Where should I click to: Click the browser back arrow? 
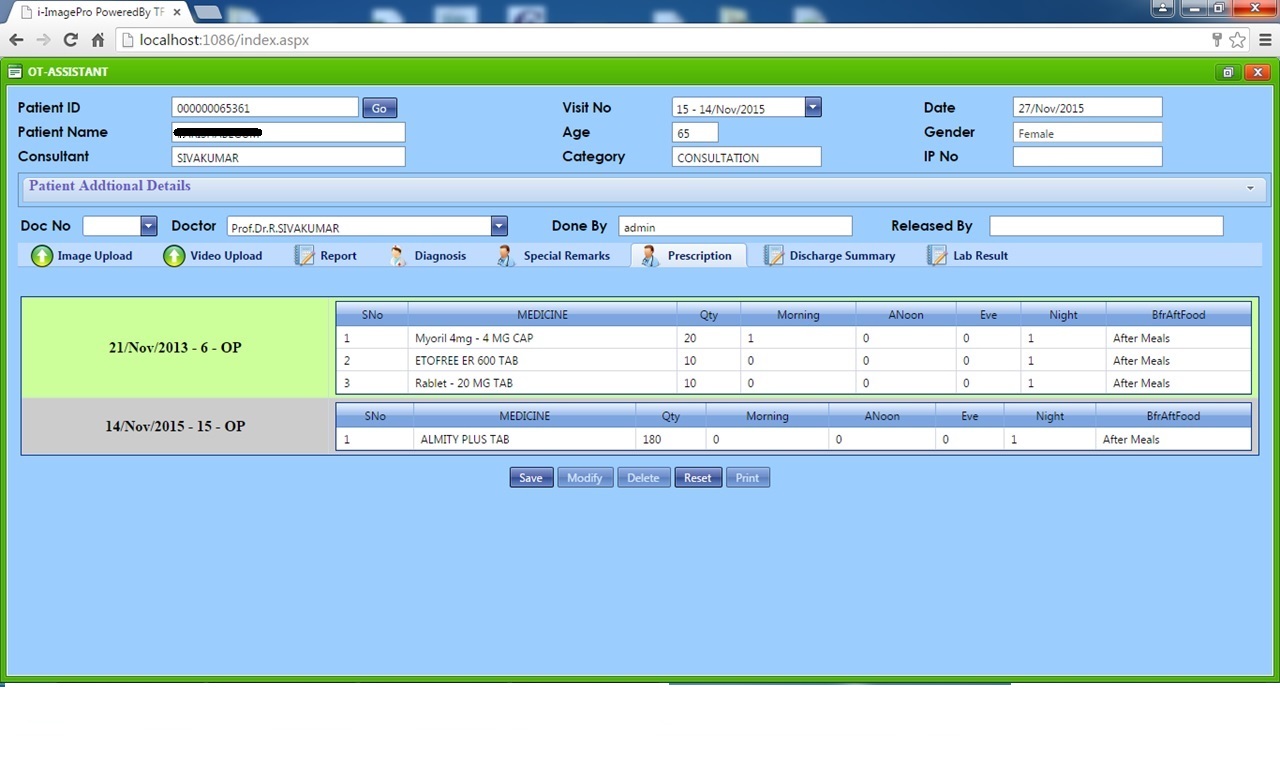click(16, 40)
